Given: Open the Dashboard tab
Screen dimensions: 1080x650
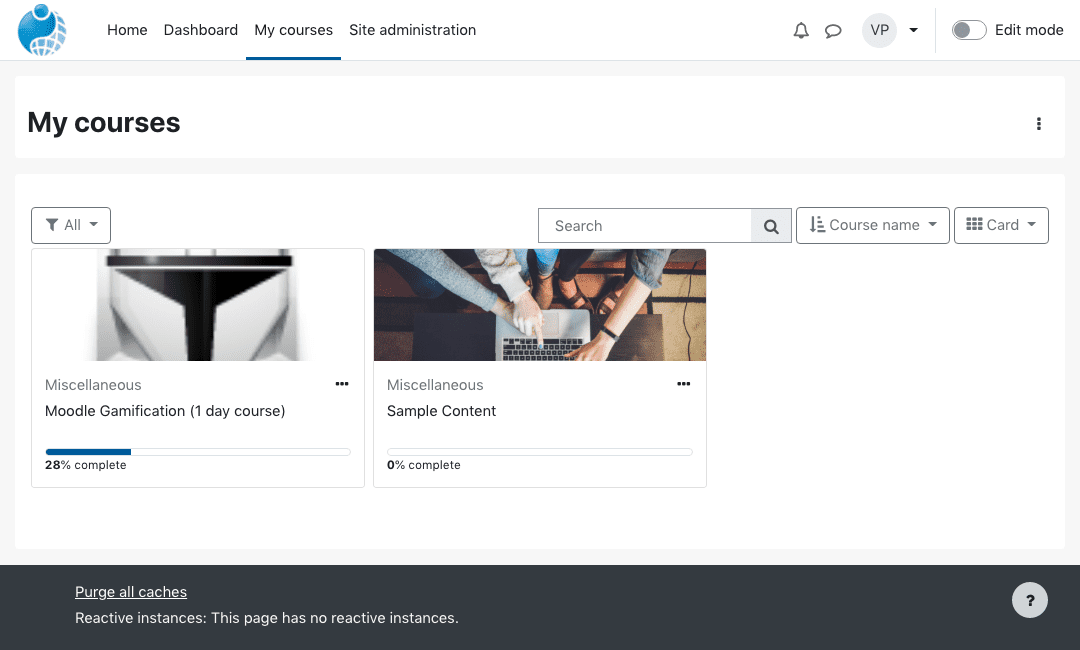Looking at the screenshot, I should pos(201,30).
